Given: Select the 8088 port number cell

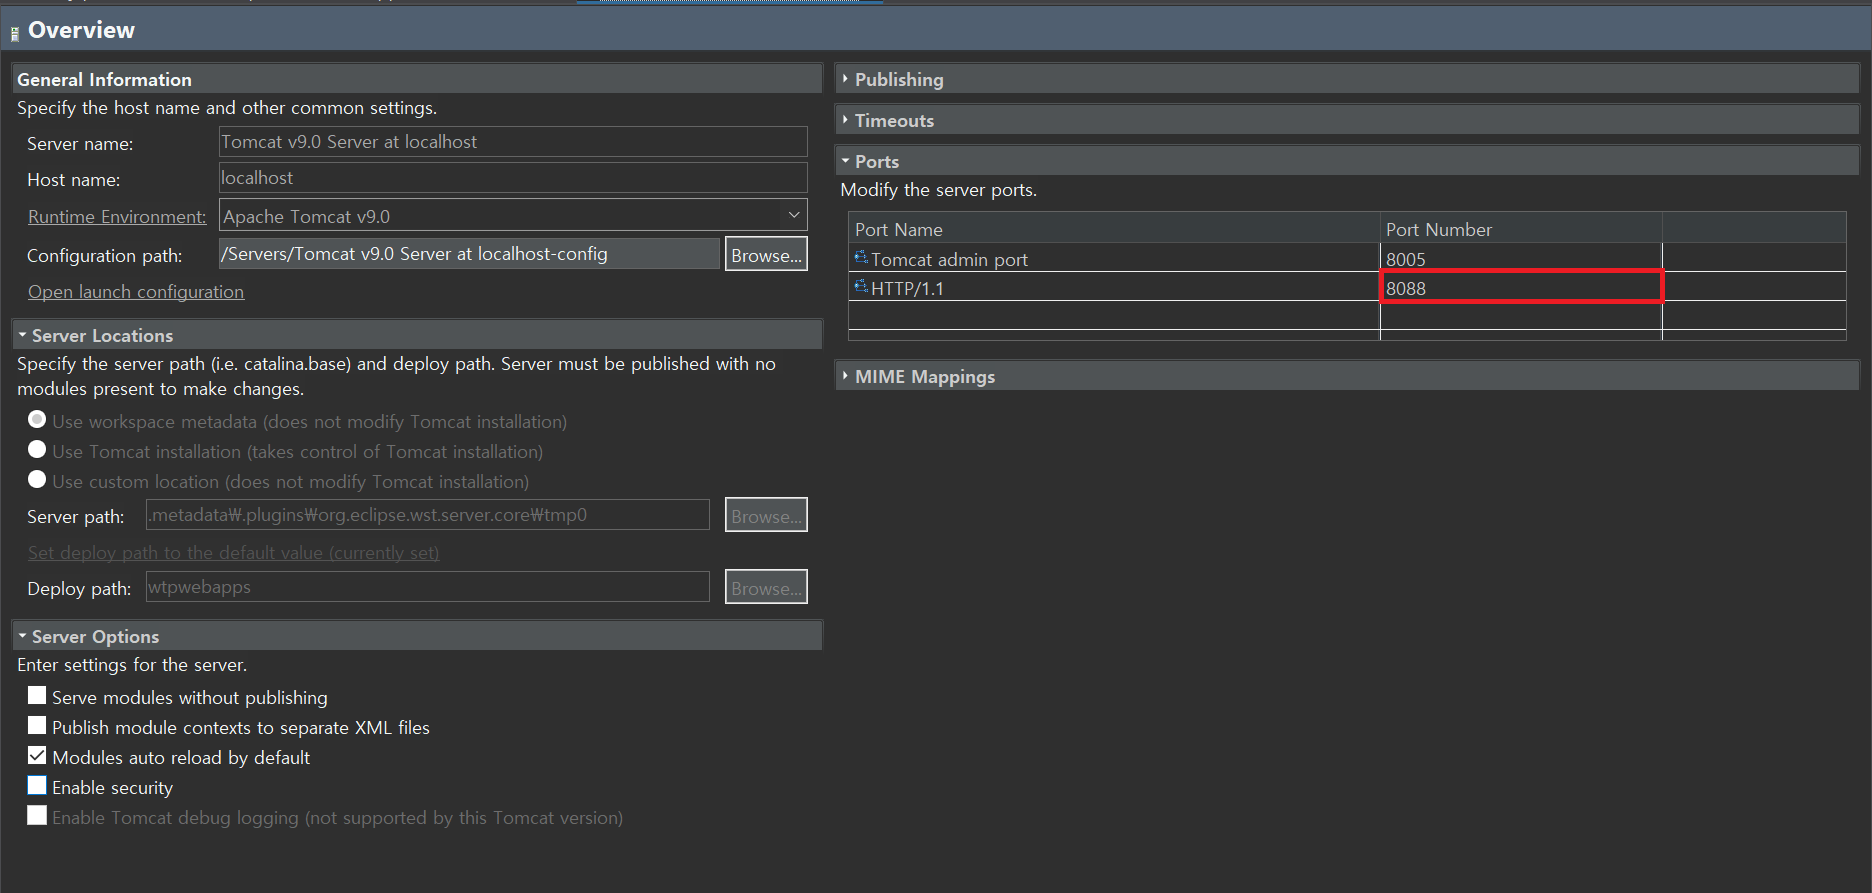Looking at the screenshot, I should point(1521,288).
